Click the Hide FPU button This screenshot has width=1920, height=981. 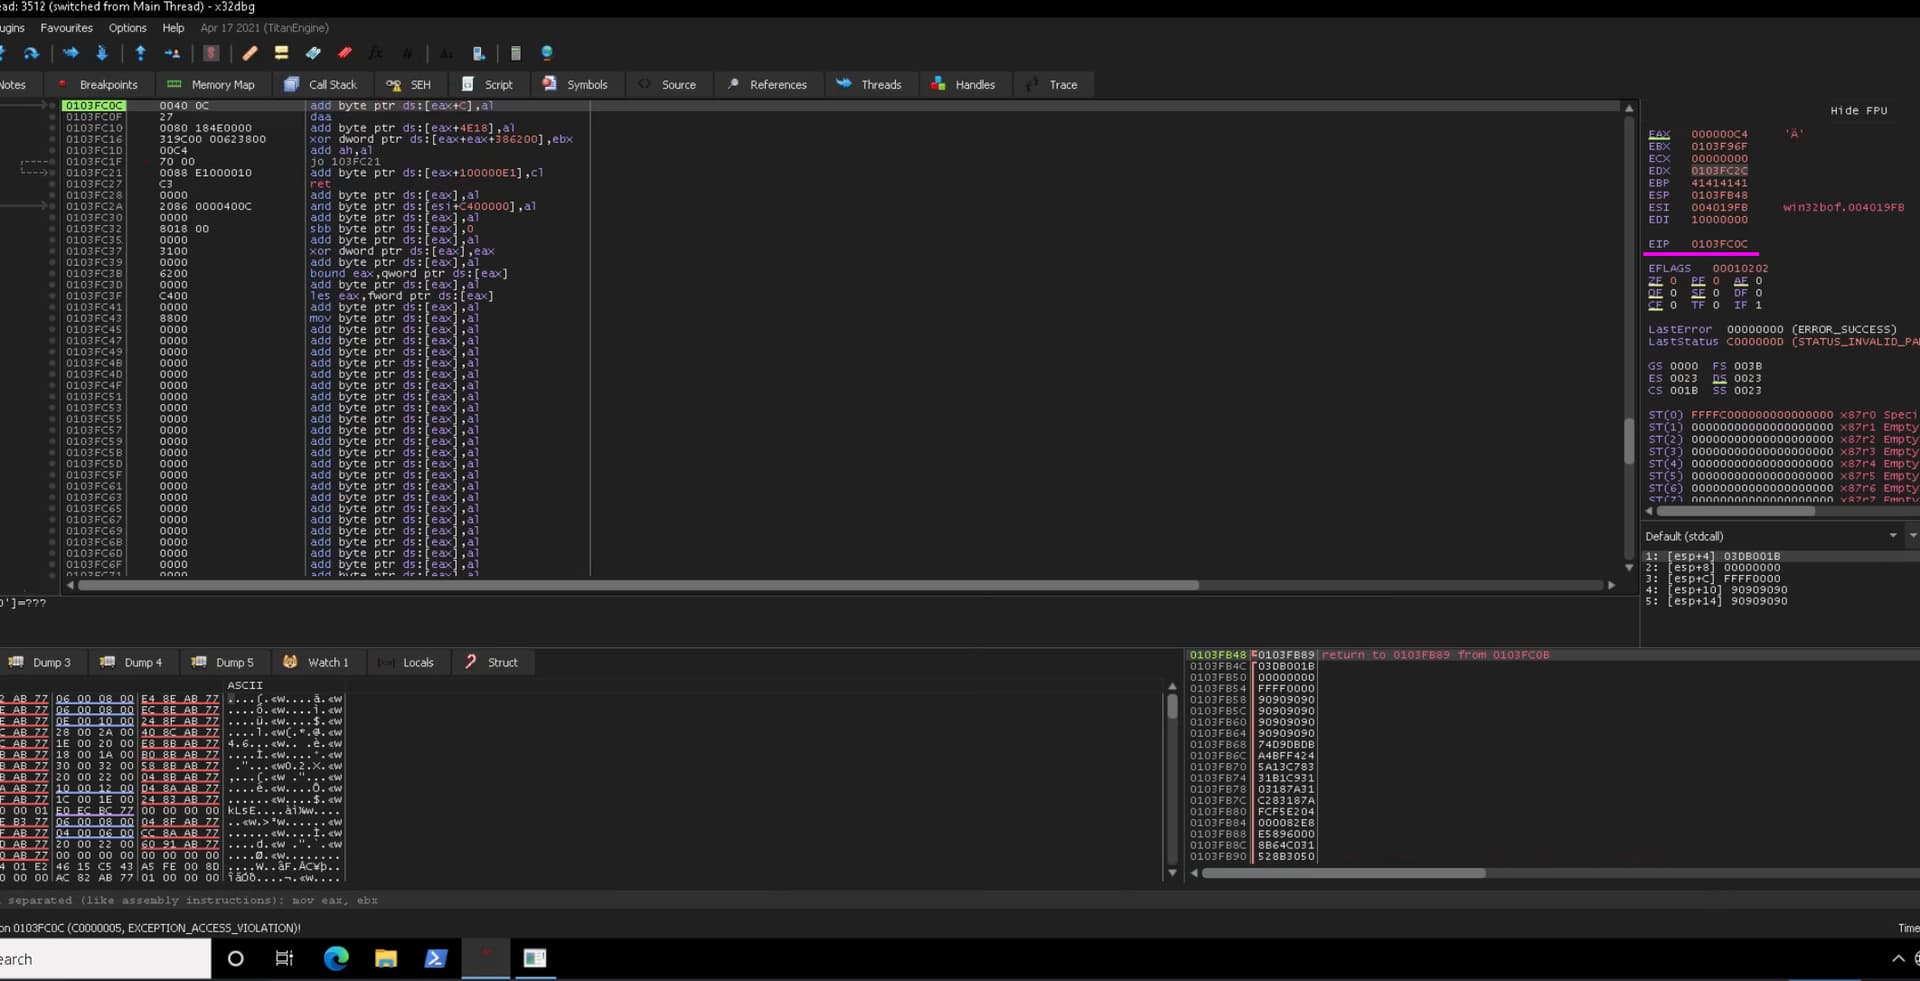[x=1858, y=110]
